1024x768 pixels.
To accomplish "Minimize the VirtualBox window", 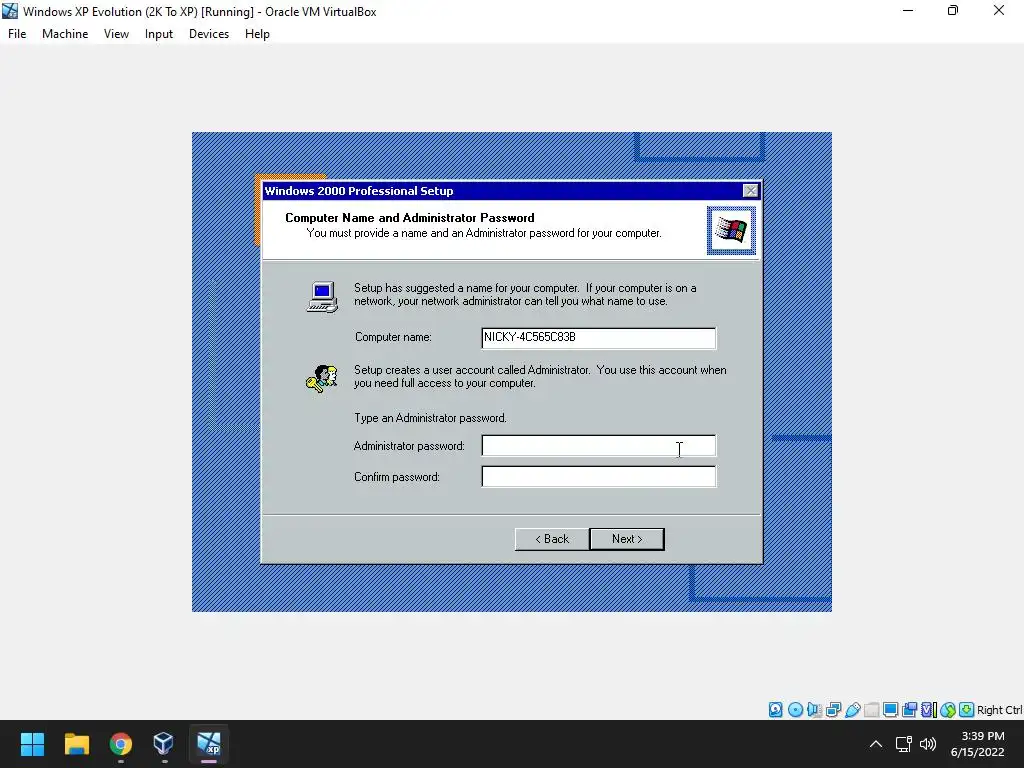I will coord(908,10).
